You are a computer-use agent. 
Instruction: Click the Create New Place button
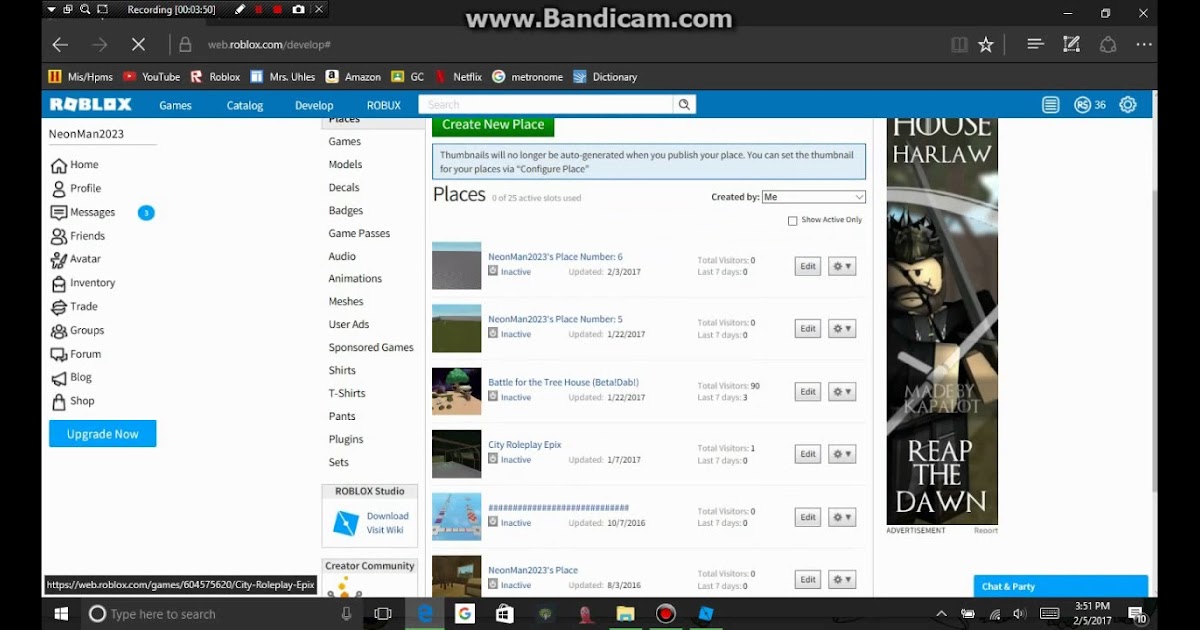(x=493, y=125)
